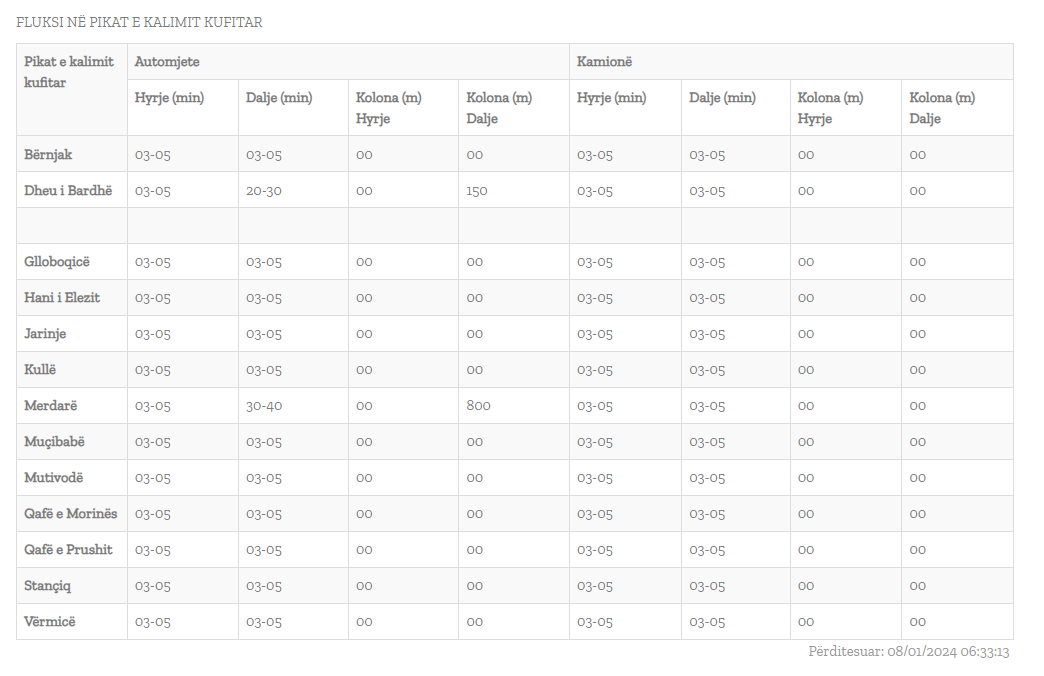Image resolution: width=1044 pixels, height=676 pixels.
Task: Click the Vërmicë border crossing name
Action: pyautogui.click(x=50, y=622)
